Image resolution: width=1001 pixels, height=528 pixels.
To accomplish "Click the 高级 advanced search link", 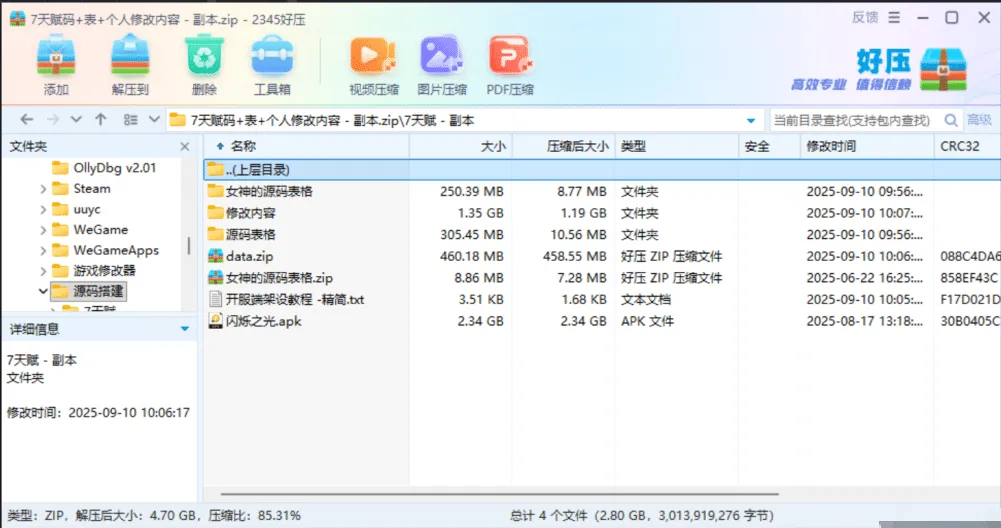I will 979,120.
